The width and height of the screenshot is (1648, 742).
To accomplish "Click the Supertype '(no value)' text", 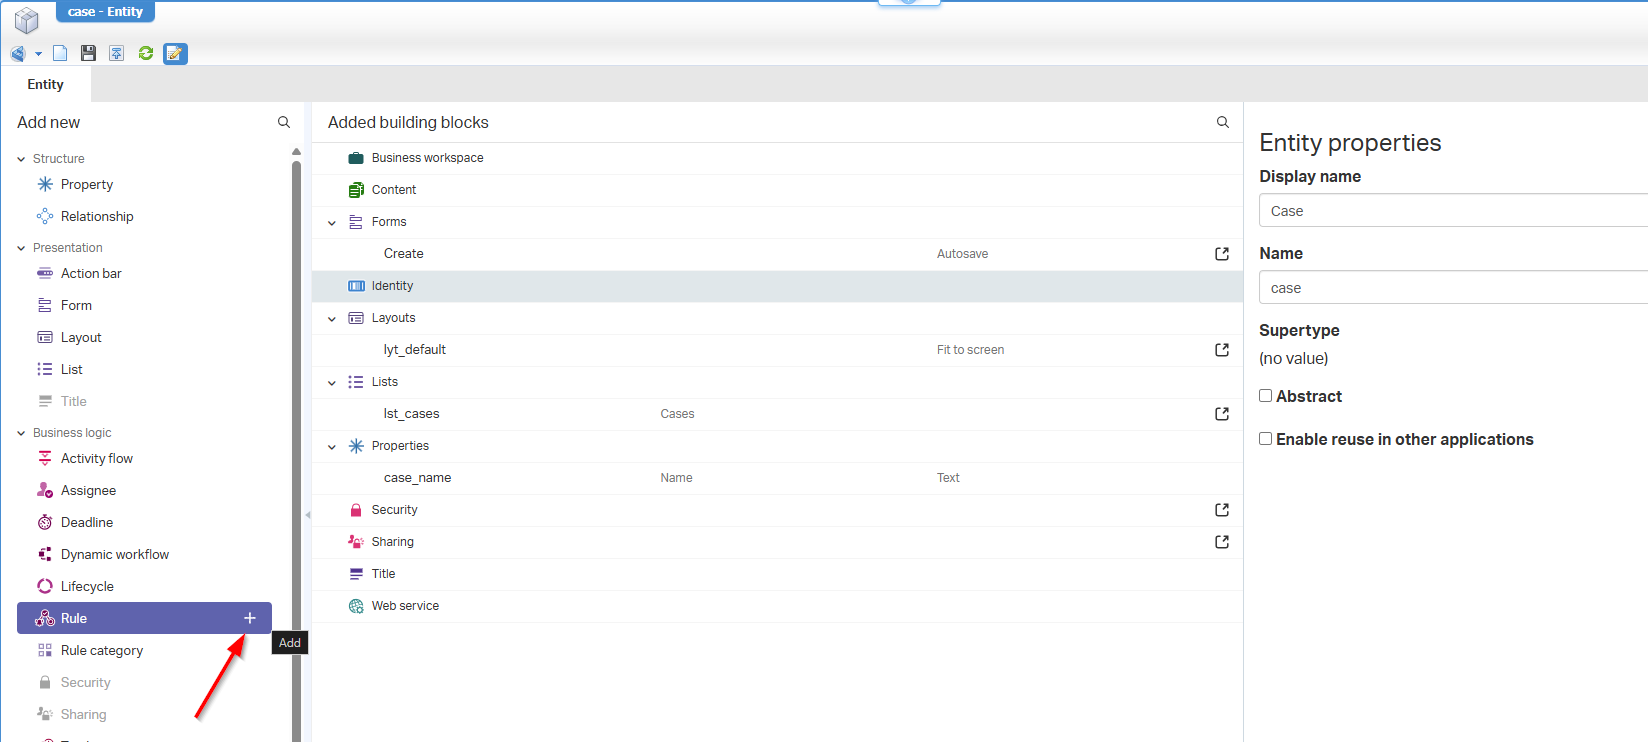I will [1294, 358].
